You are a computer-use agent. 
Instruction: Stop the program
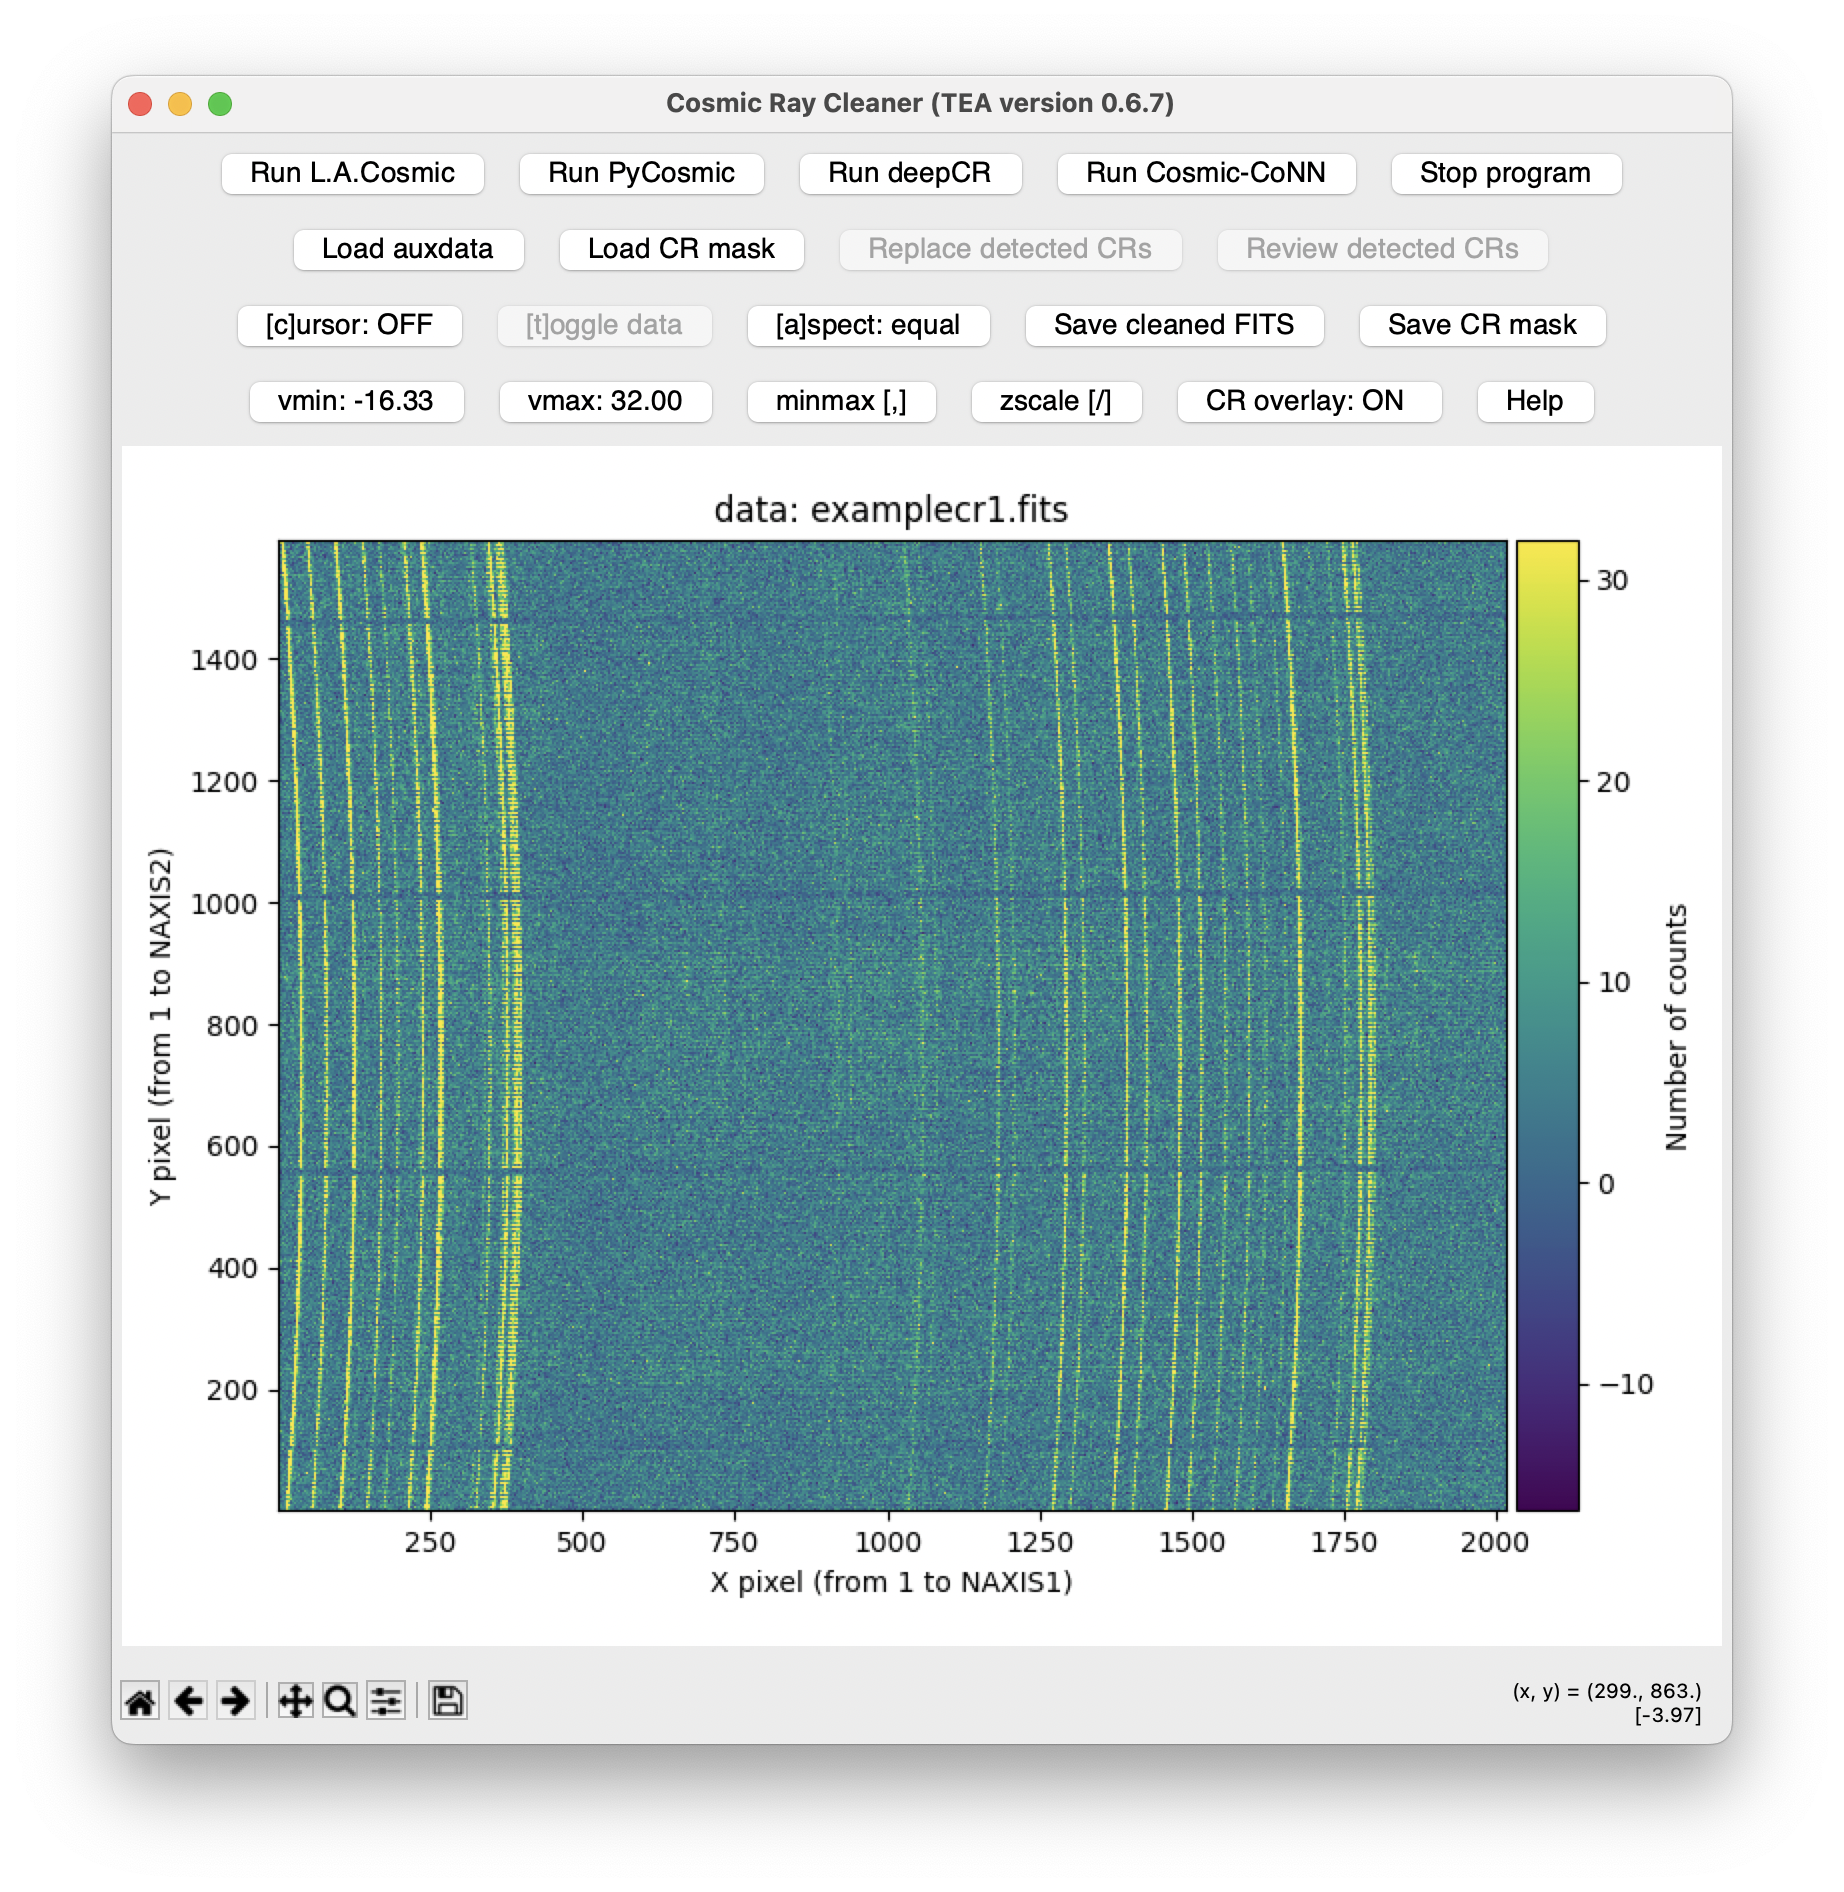1505,172
